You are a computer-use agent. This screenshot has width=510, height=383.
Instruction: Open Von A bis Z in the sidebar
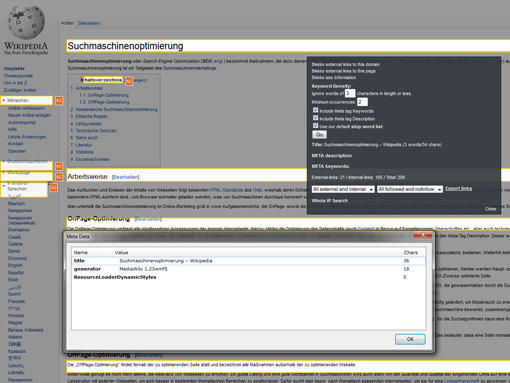pyautogui.click(x=15, y=83)
